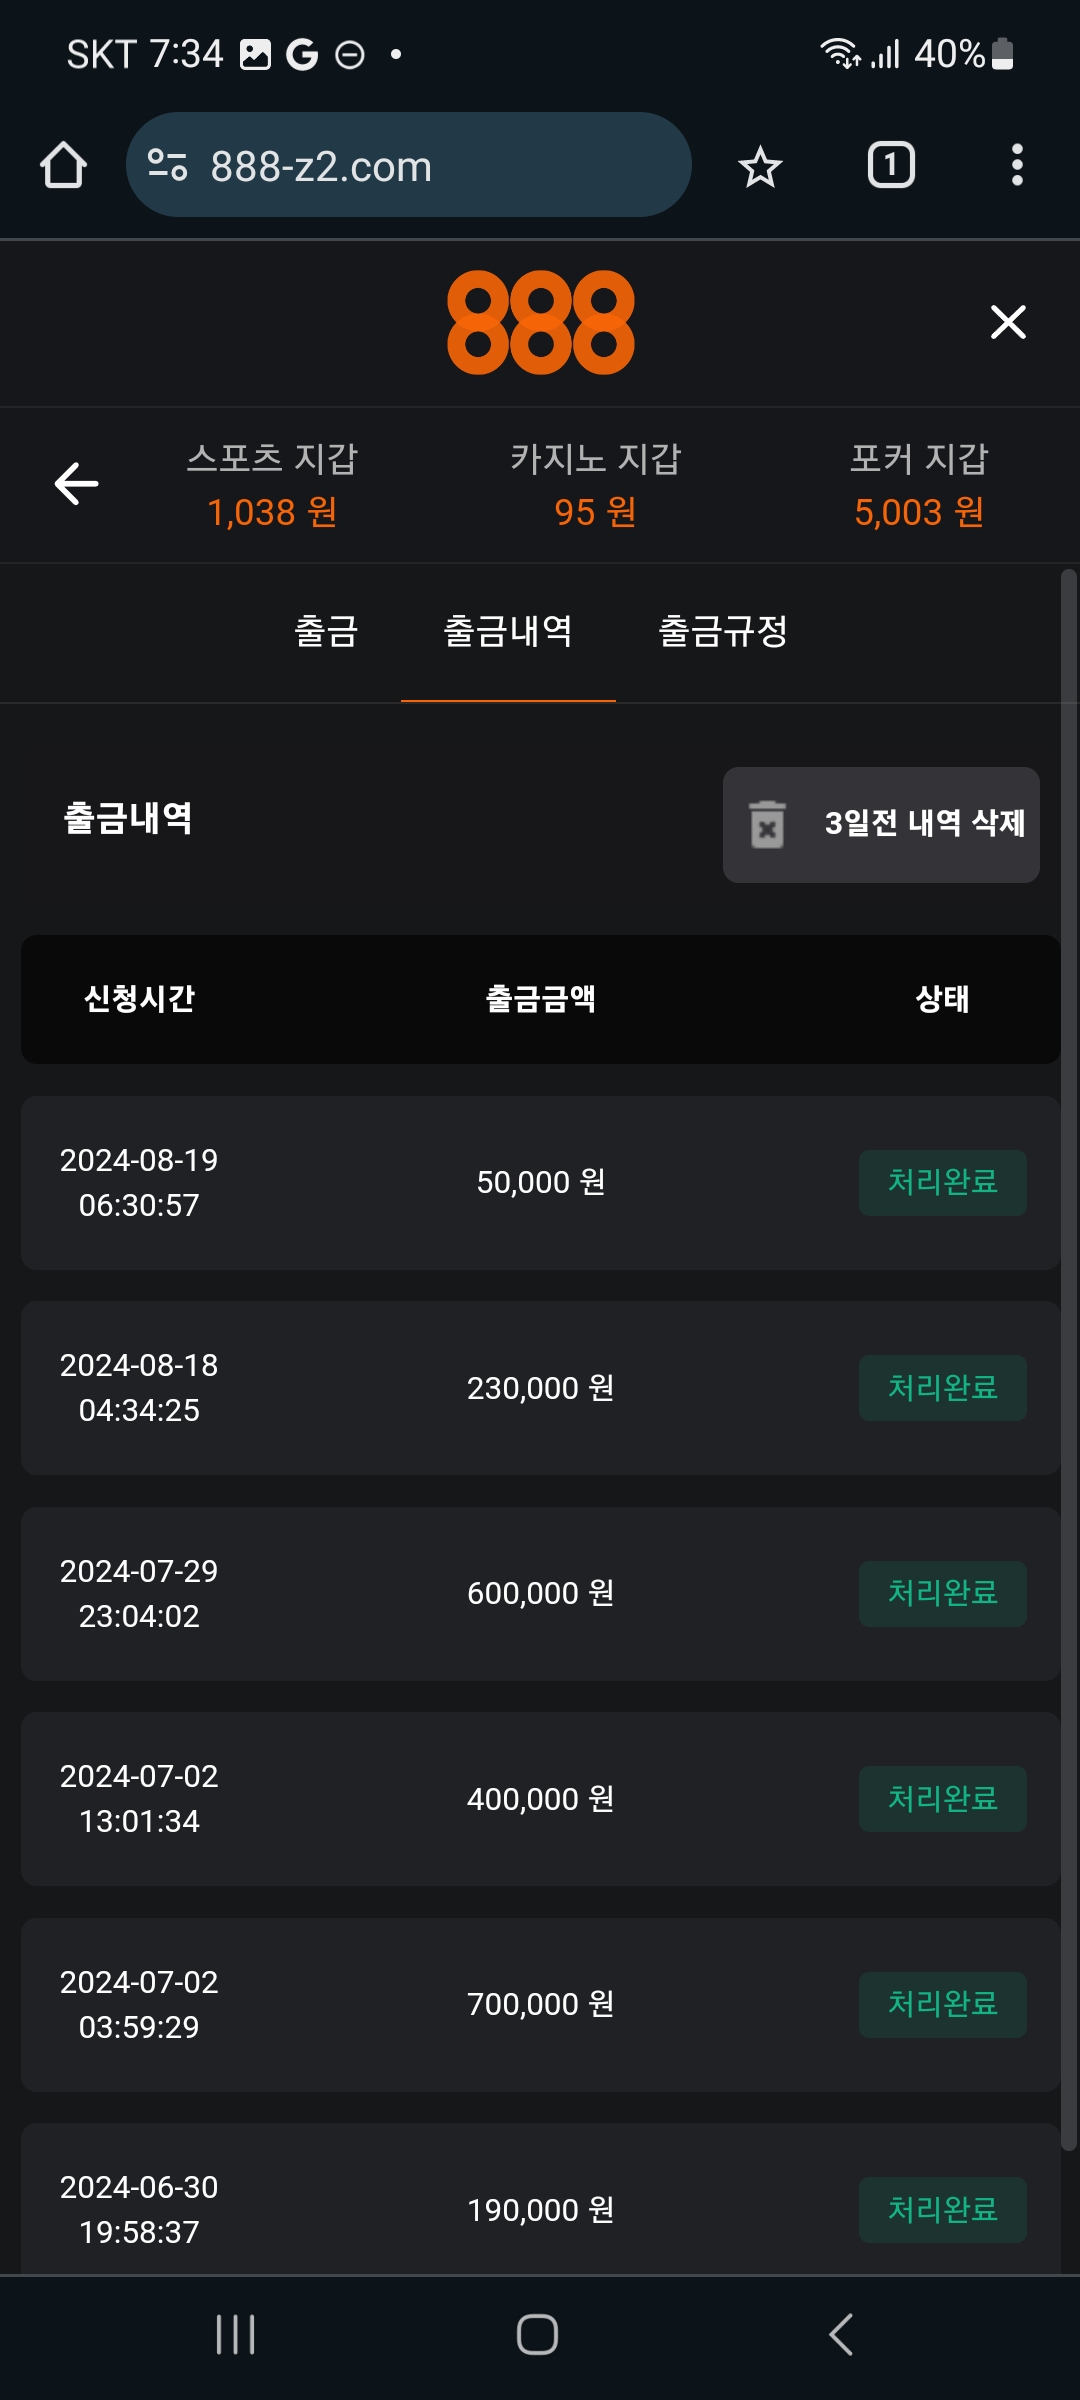Select the 포커 지갑 balance
Image resolution: width=1080 pixels, height=2400 pixels.
tap(919, 486)
